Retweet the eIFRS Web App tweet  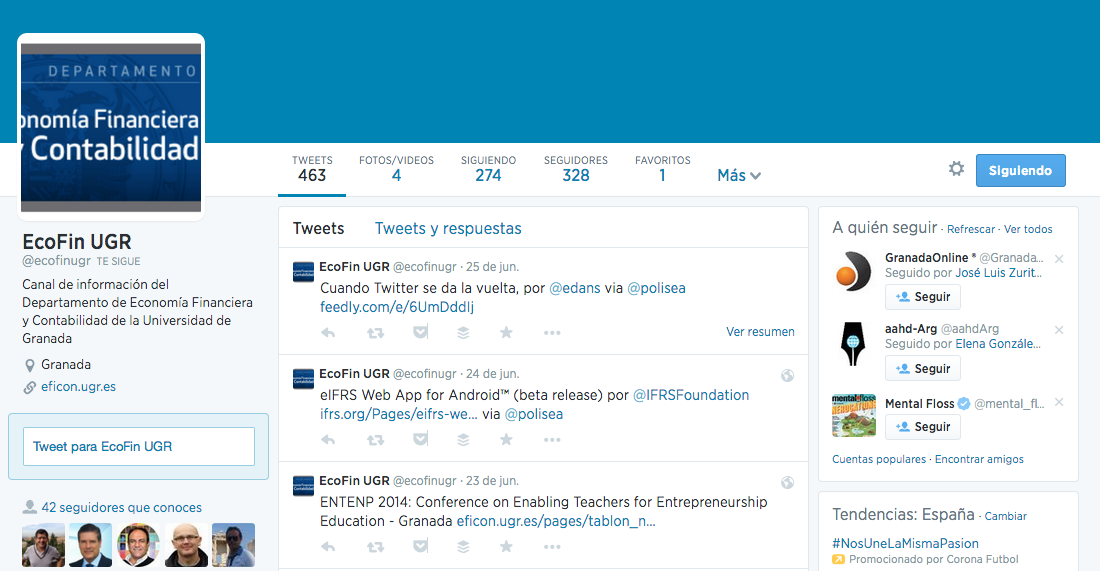click(375, 439)
